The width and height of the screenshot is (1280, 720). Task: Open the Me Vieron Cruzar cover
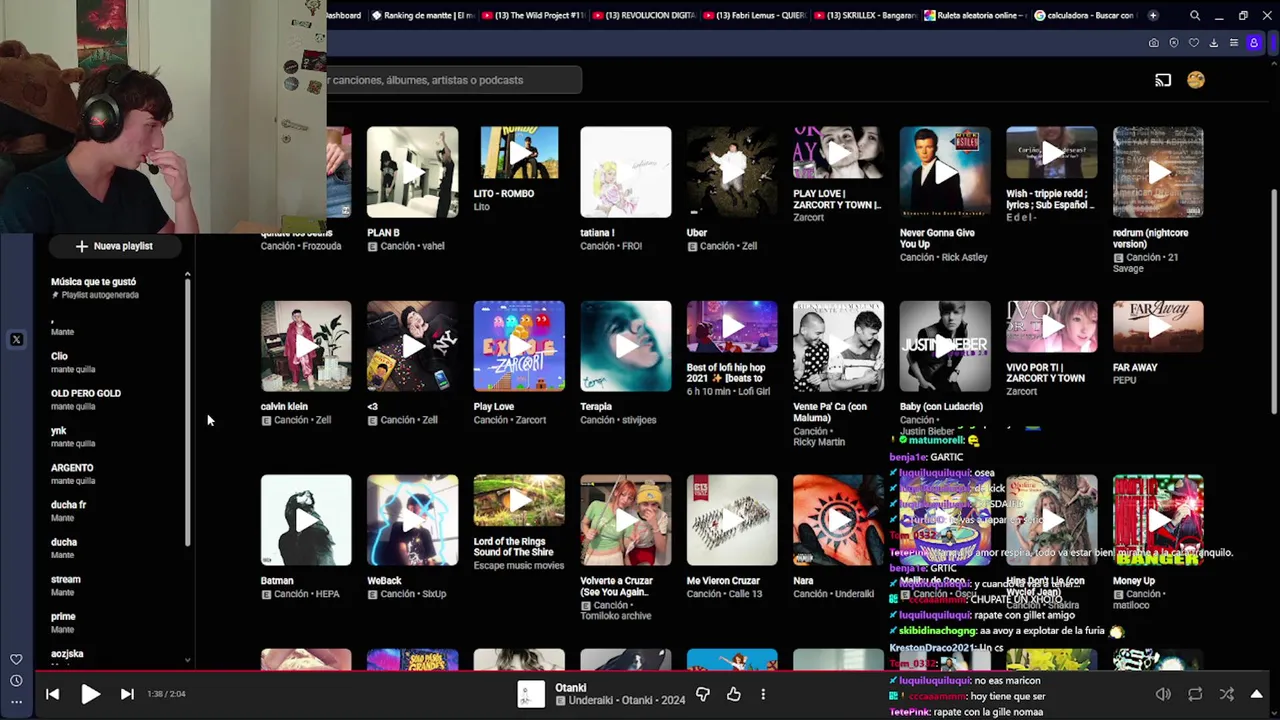[x=732, y=520]
